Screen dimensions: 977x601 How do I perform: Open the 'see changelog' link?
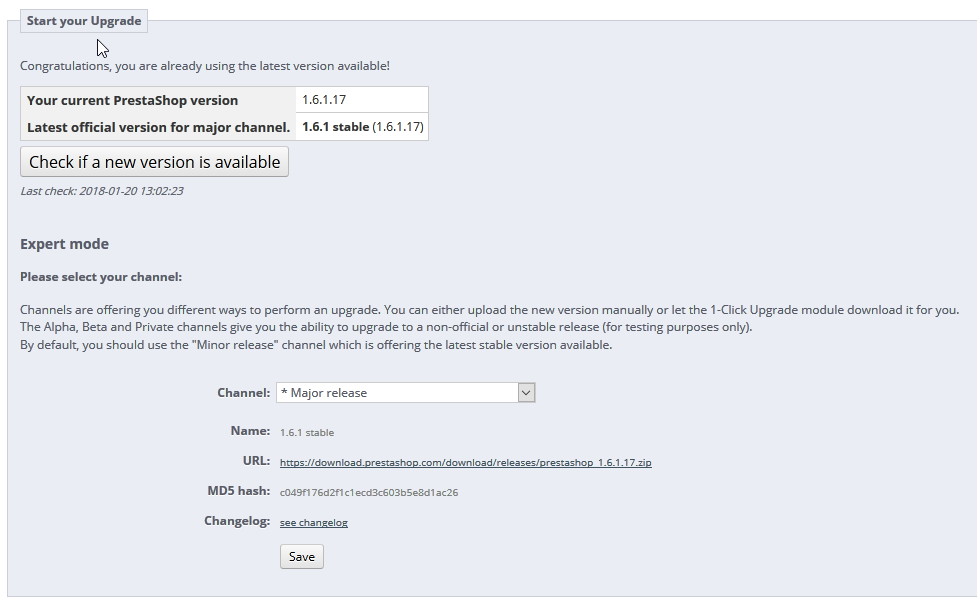pos(313,523)
